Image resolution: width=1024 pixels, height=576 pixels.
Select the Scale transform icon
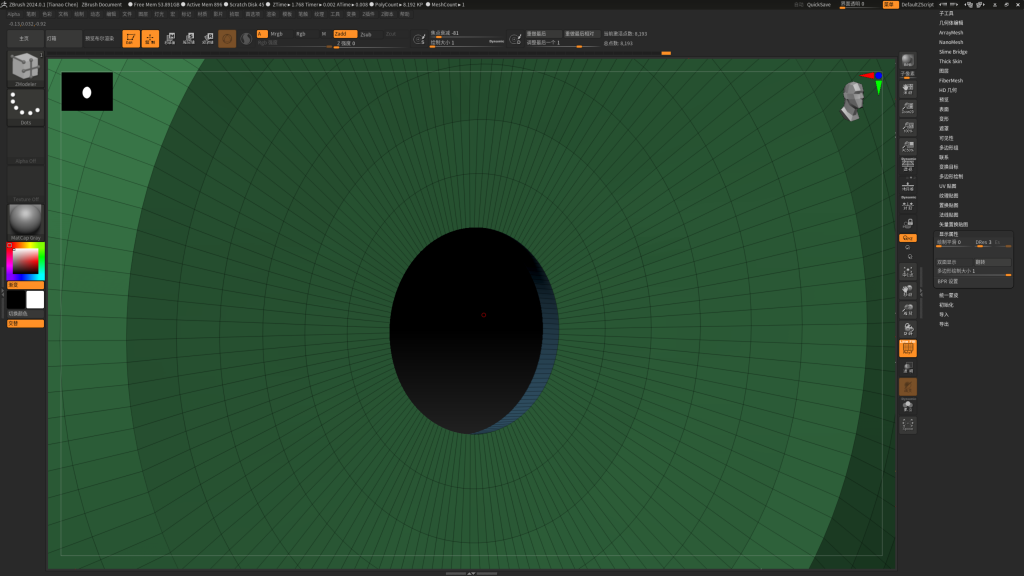(189, 39)
